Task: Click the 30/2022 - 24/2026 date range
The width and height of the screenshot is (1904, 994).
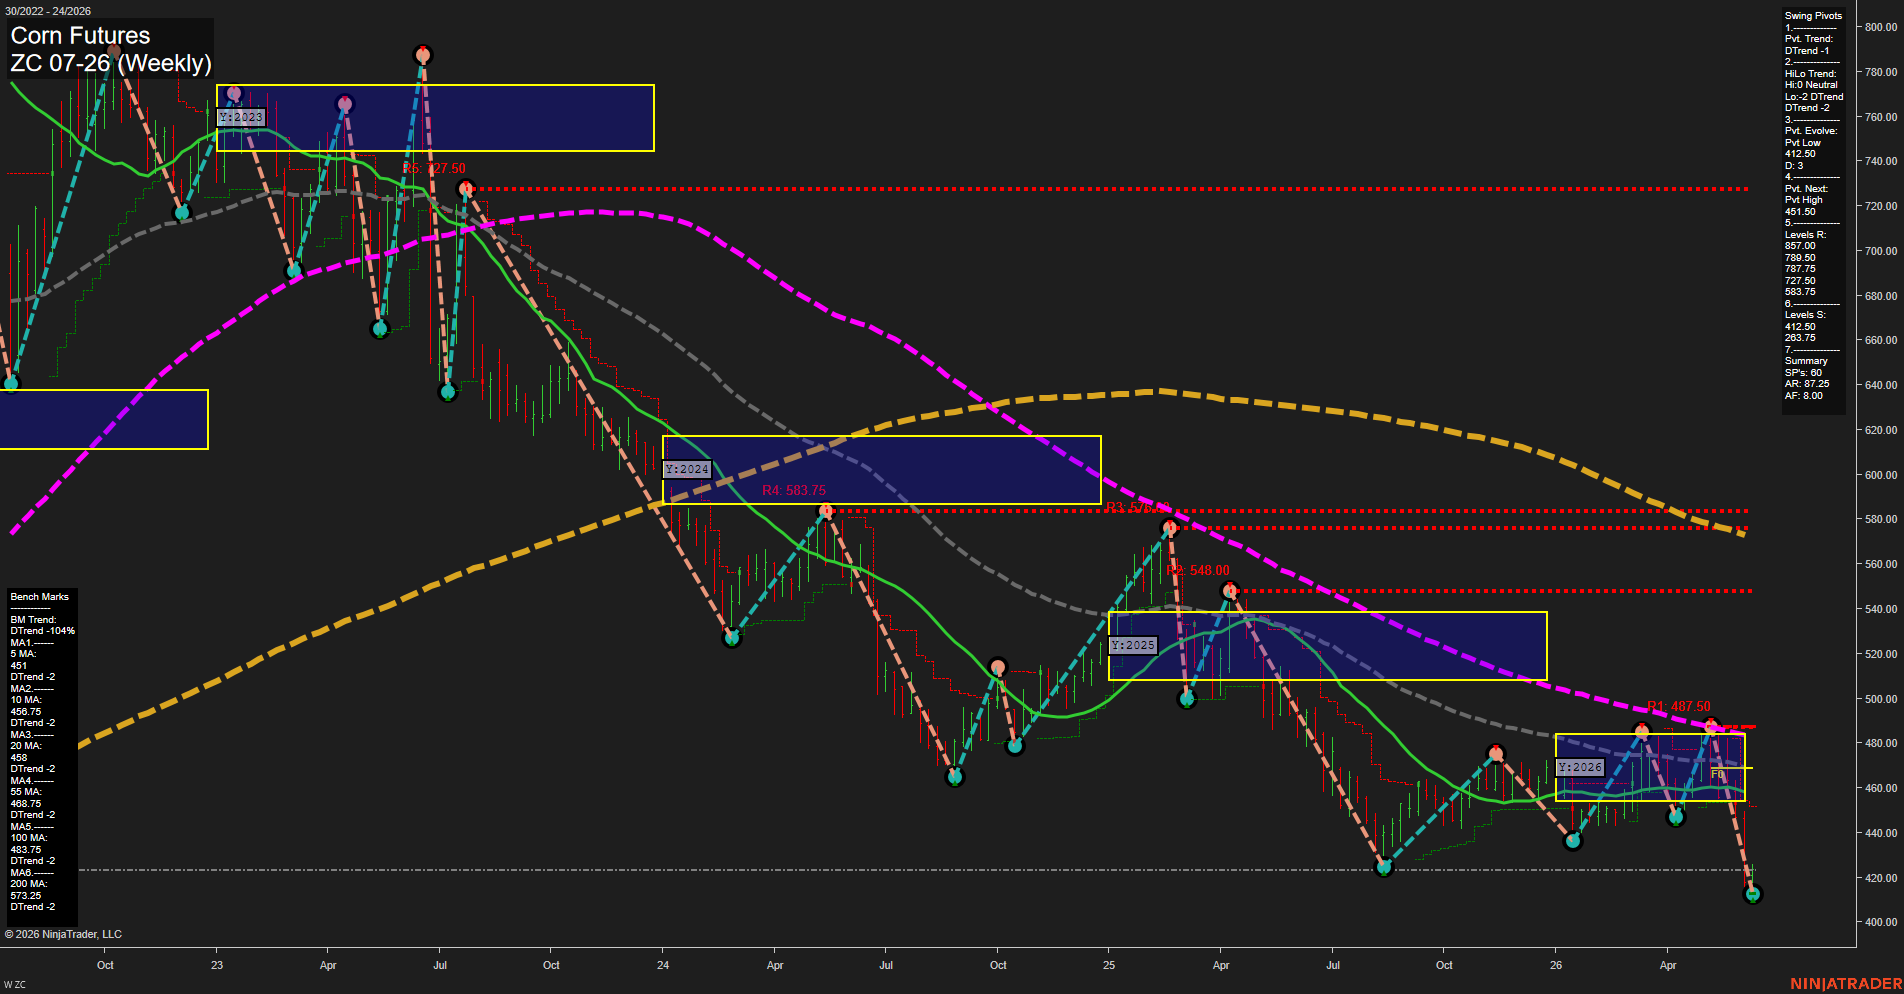Action: (x=48, y=11)
